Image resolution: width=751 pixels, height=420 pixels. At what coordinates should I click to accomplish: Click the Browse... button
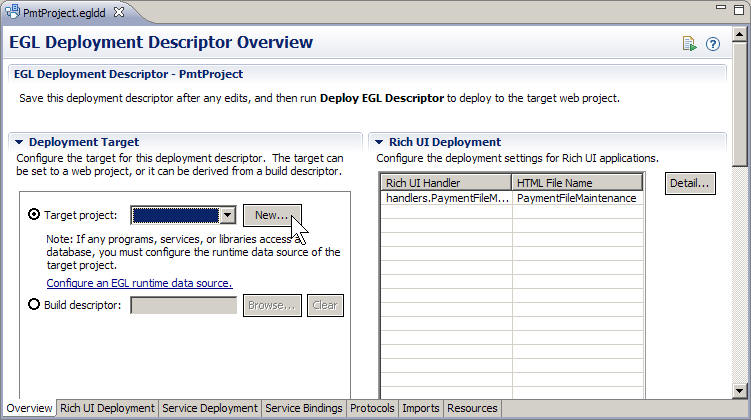point(272,306)
